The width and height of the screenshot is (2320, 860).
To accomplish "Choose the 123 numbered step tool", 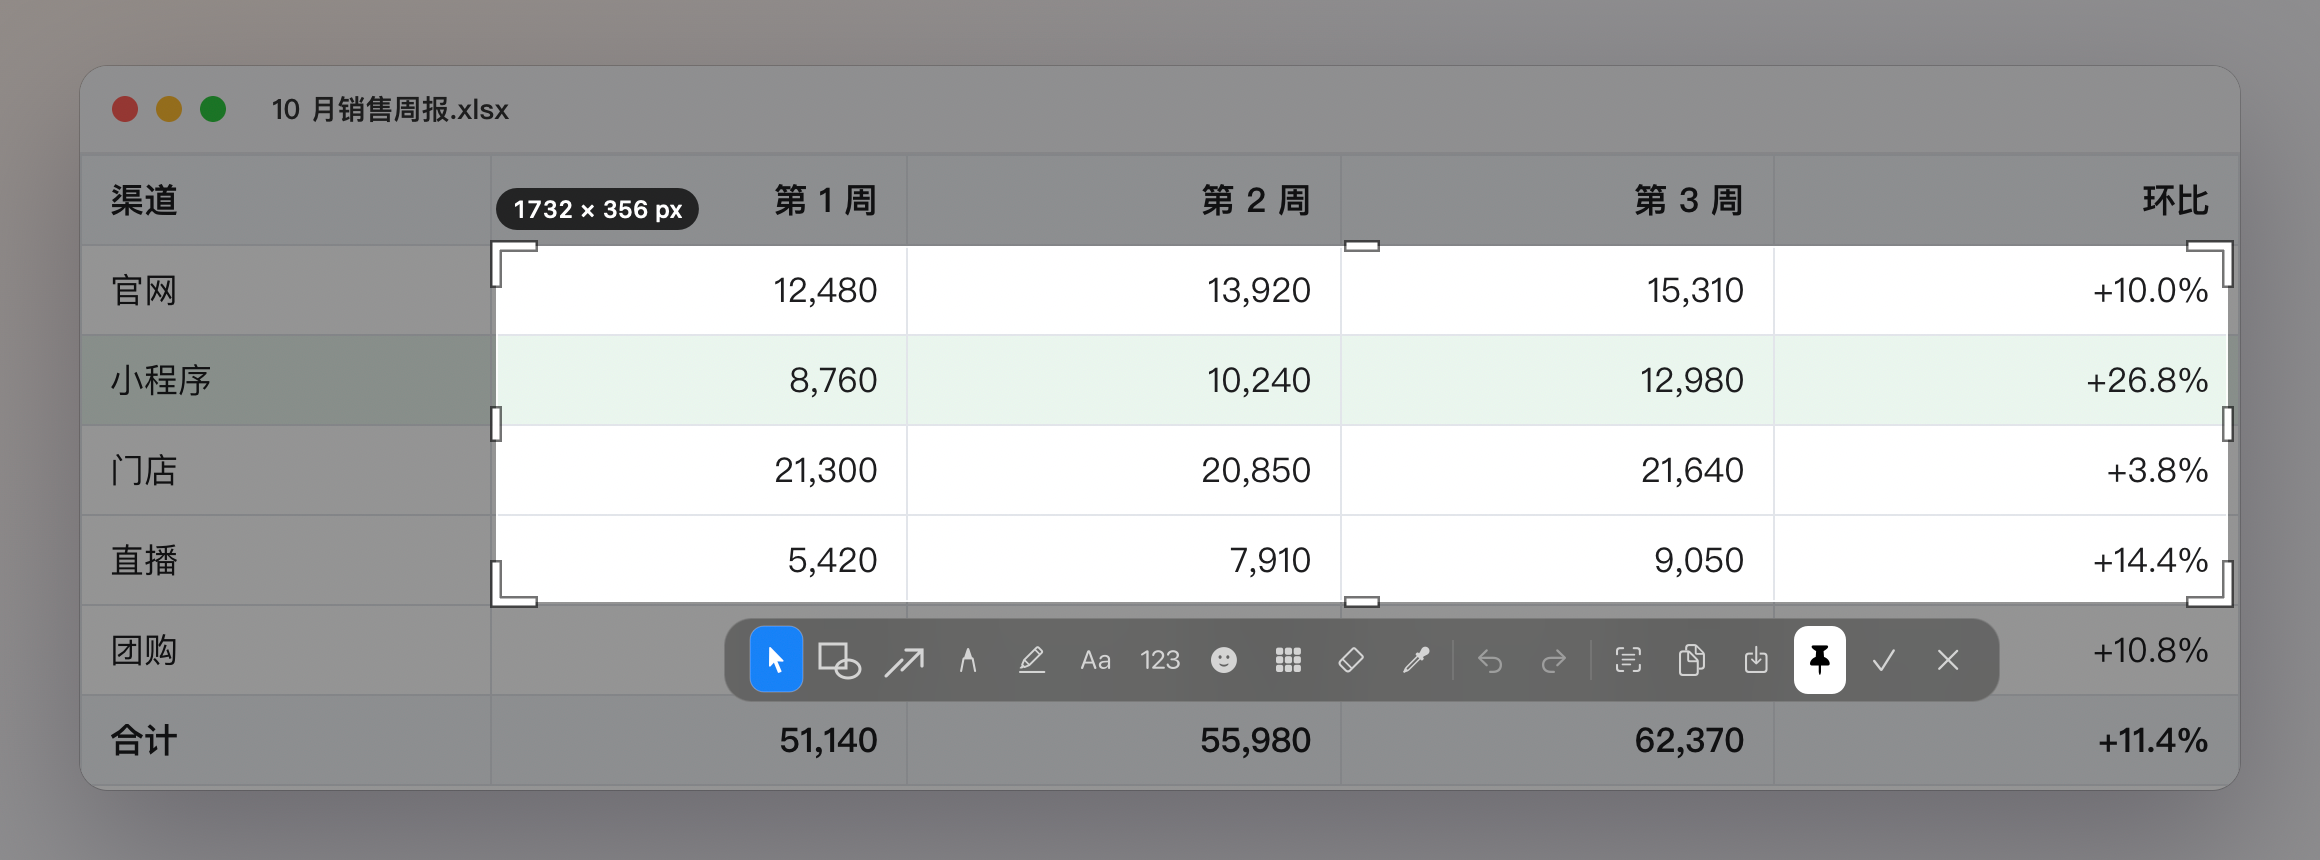I will pos(1160,660).
